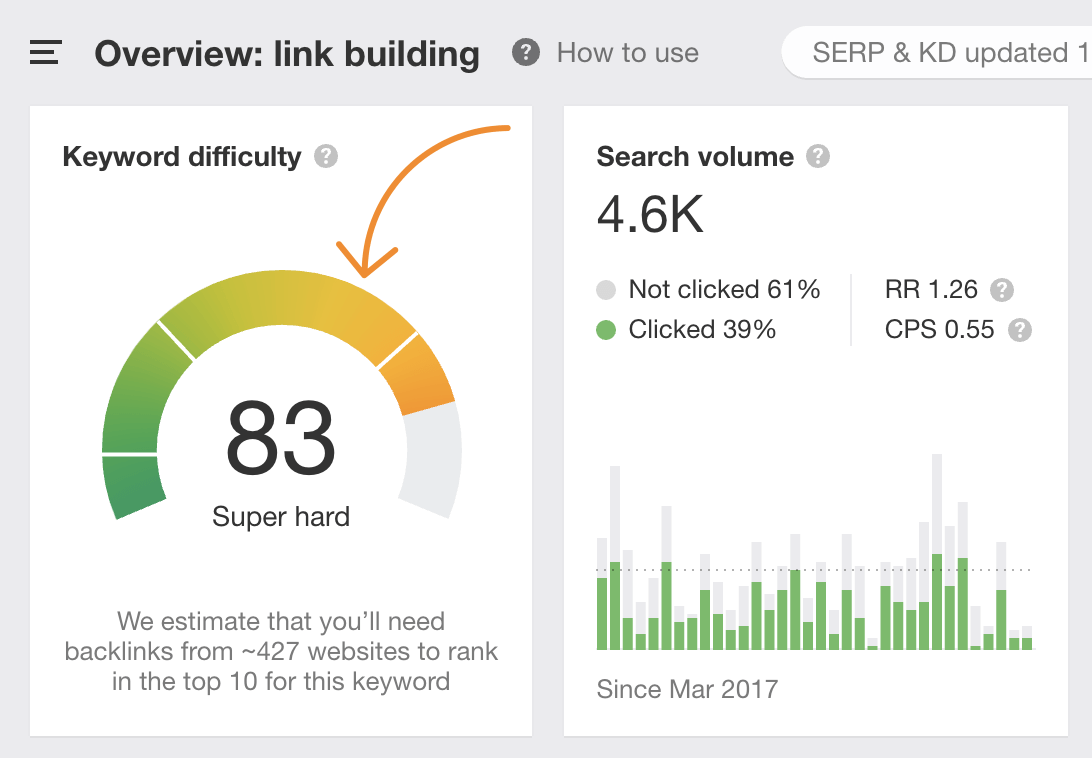Click the grey unfilled gauge segment

(434, 459)
